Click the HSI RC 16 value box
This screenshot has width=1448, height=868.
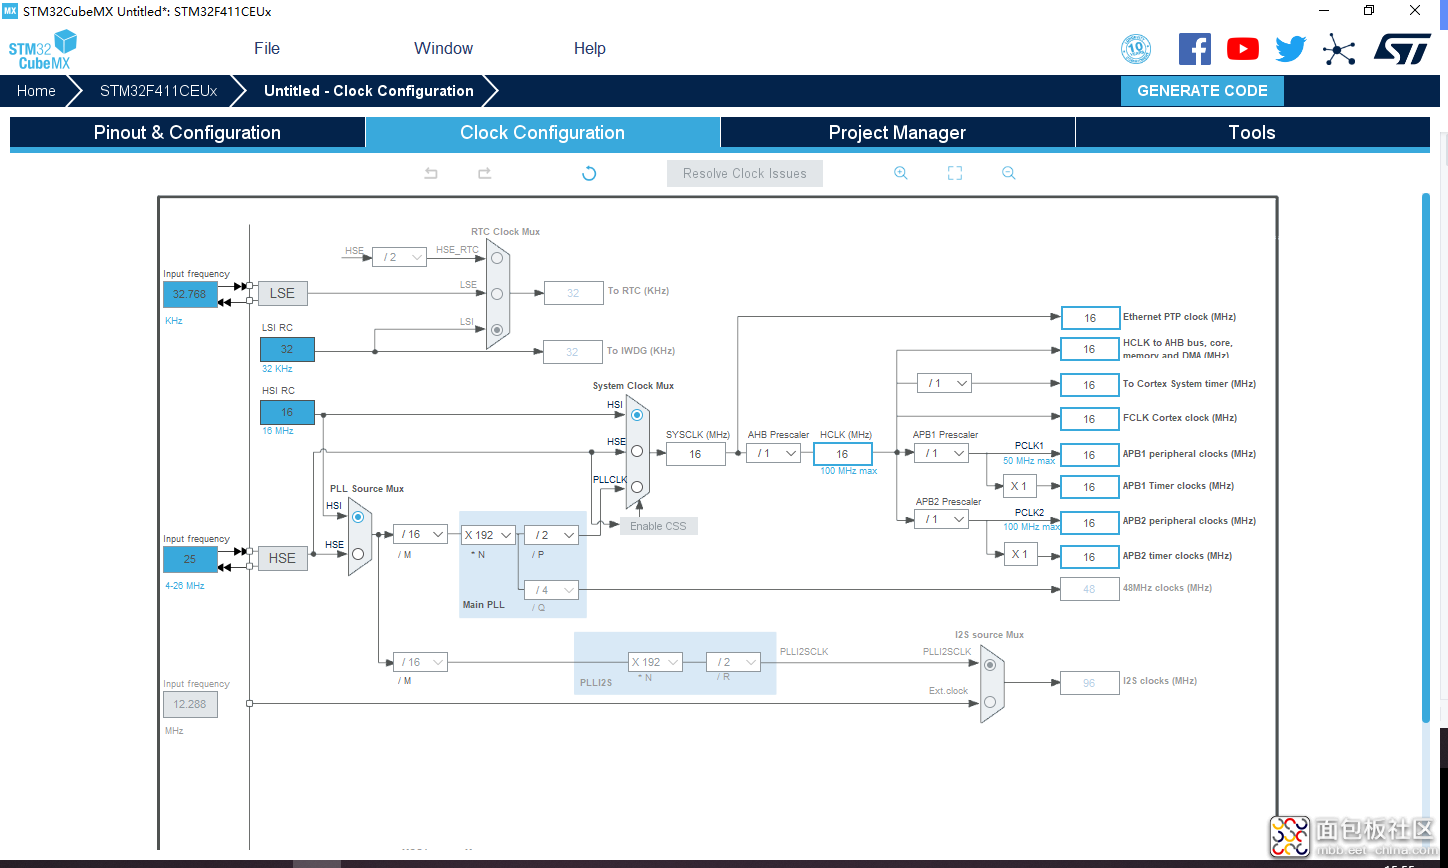(287, 412)
